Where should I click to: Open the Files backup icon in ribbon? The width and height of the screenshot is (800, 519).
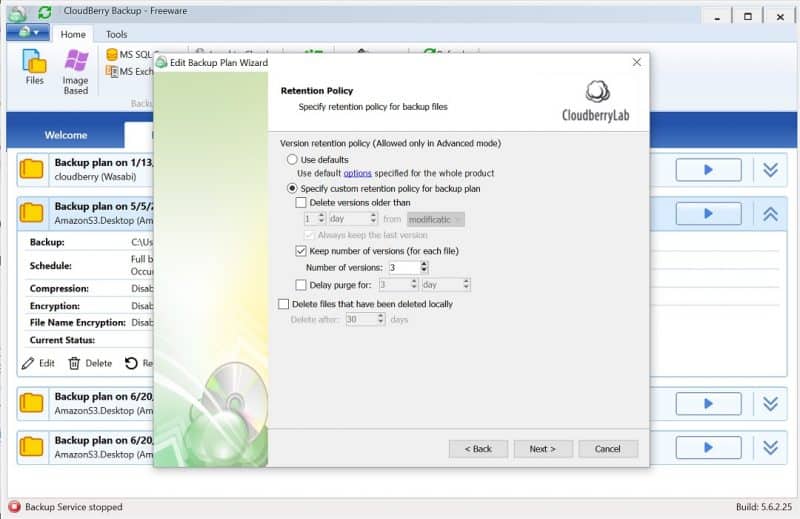pyautogui.click(x=34, y=66)
